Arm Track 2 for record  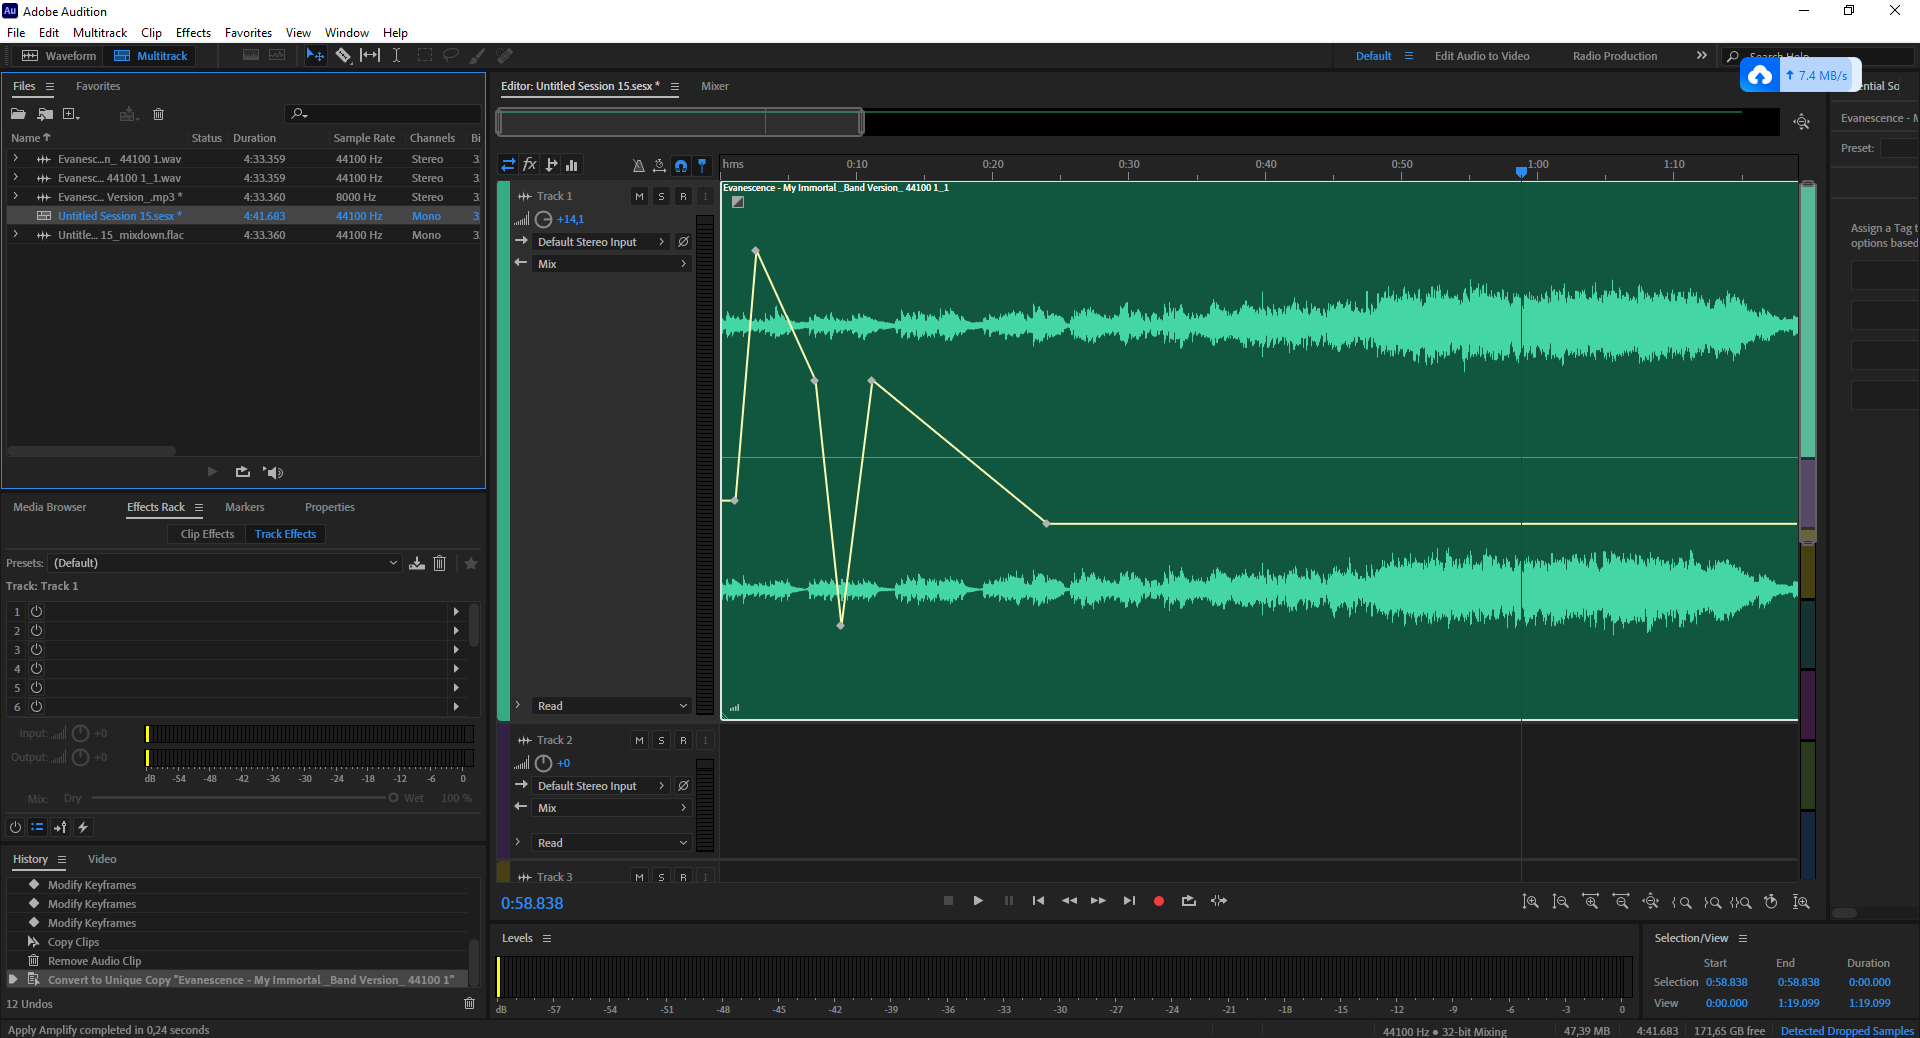683,741
